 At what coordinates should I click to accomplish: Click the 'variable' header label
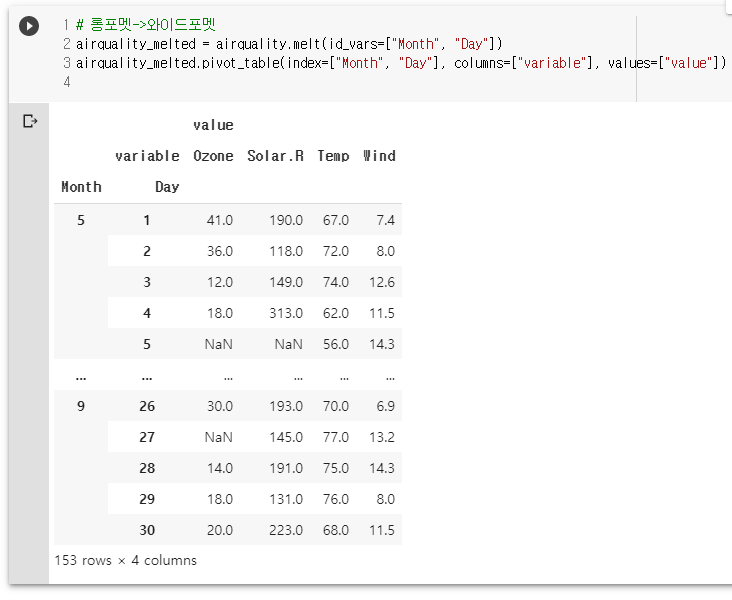pyautogui.click(x=148, y=156)
